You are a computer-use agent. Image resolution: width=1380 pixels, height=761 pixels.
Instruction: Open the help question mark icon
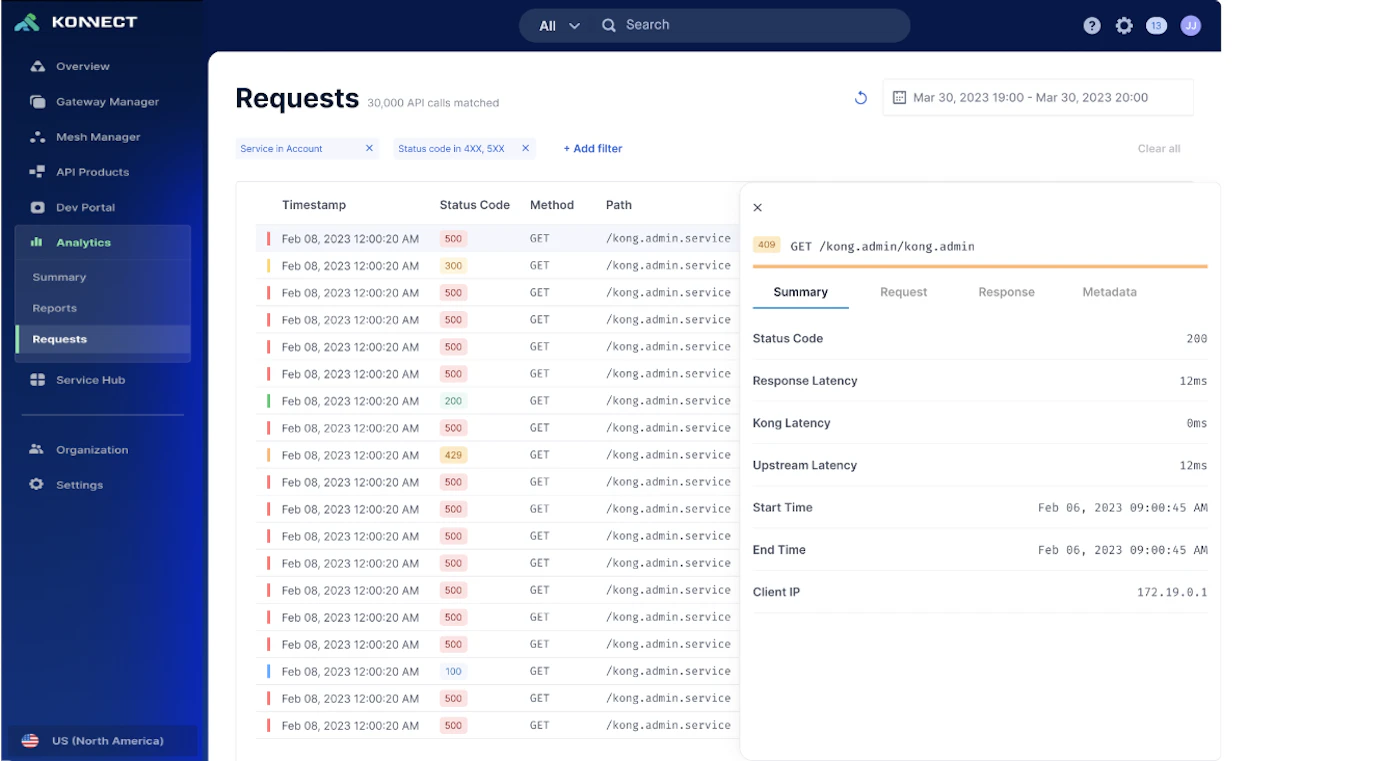pyautogui.click(x=1092, y=26)
